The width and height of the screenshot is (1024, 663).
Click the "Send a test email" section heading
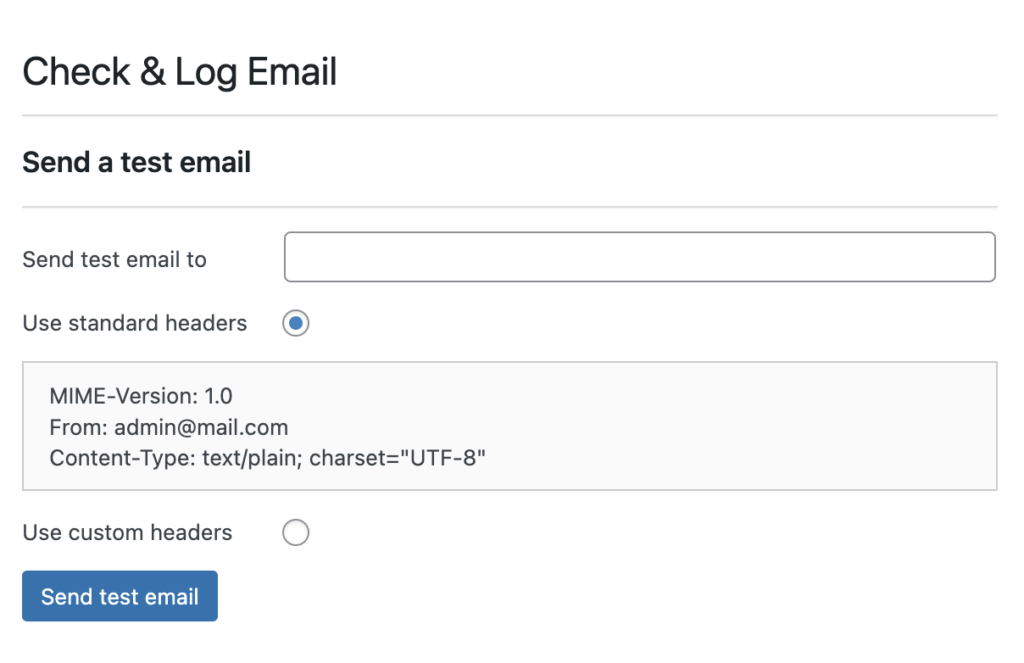tap(136, 162)
